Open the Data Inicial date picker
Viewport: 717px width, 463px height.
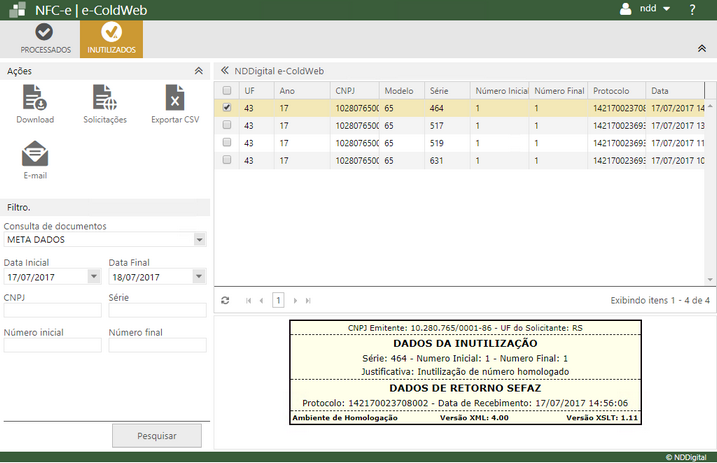[x=94, y=276]
